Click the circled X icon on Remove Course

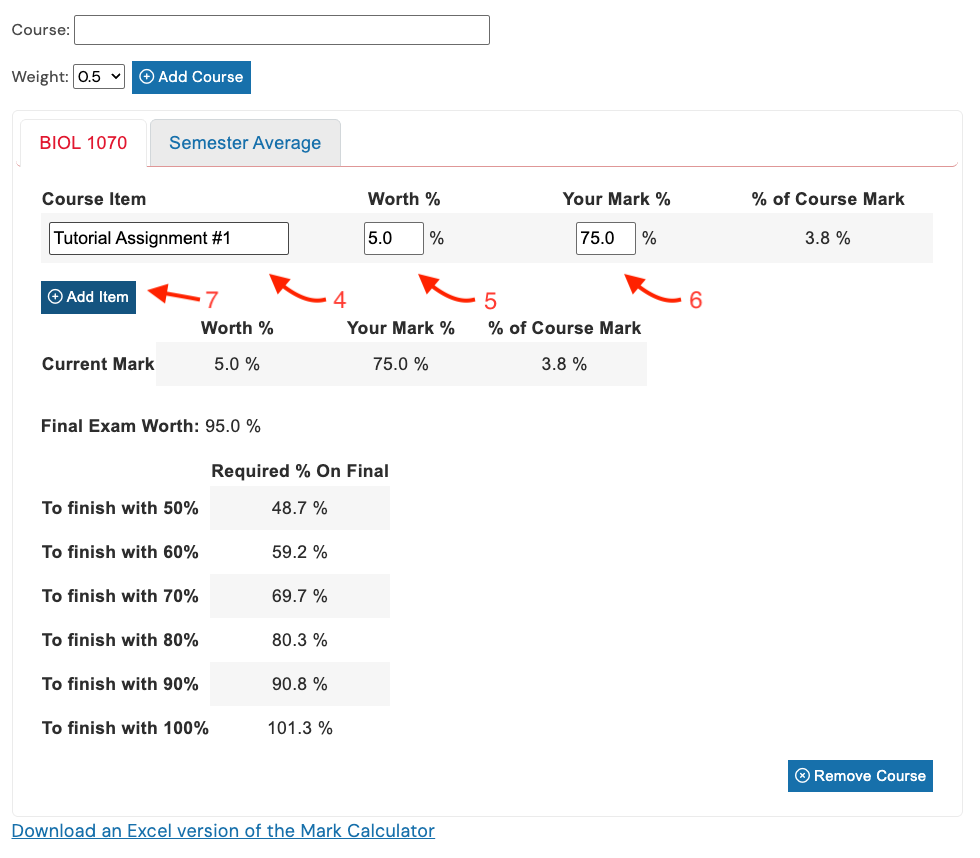pos(802,775)
